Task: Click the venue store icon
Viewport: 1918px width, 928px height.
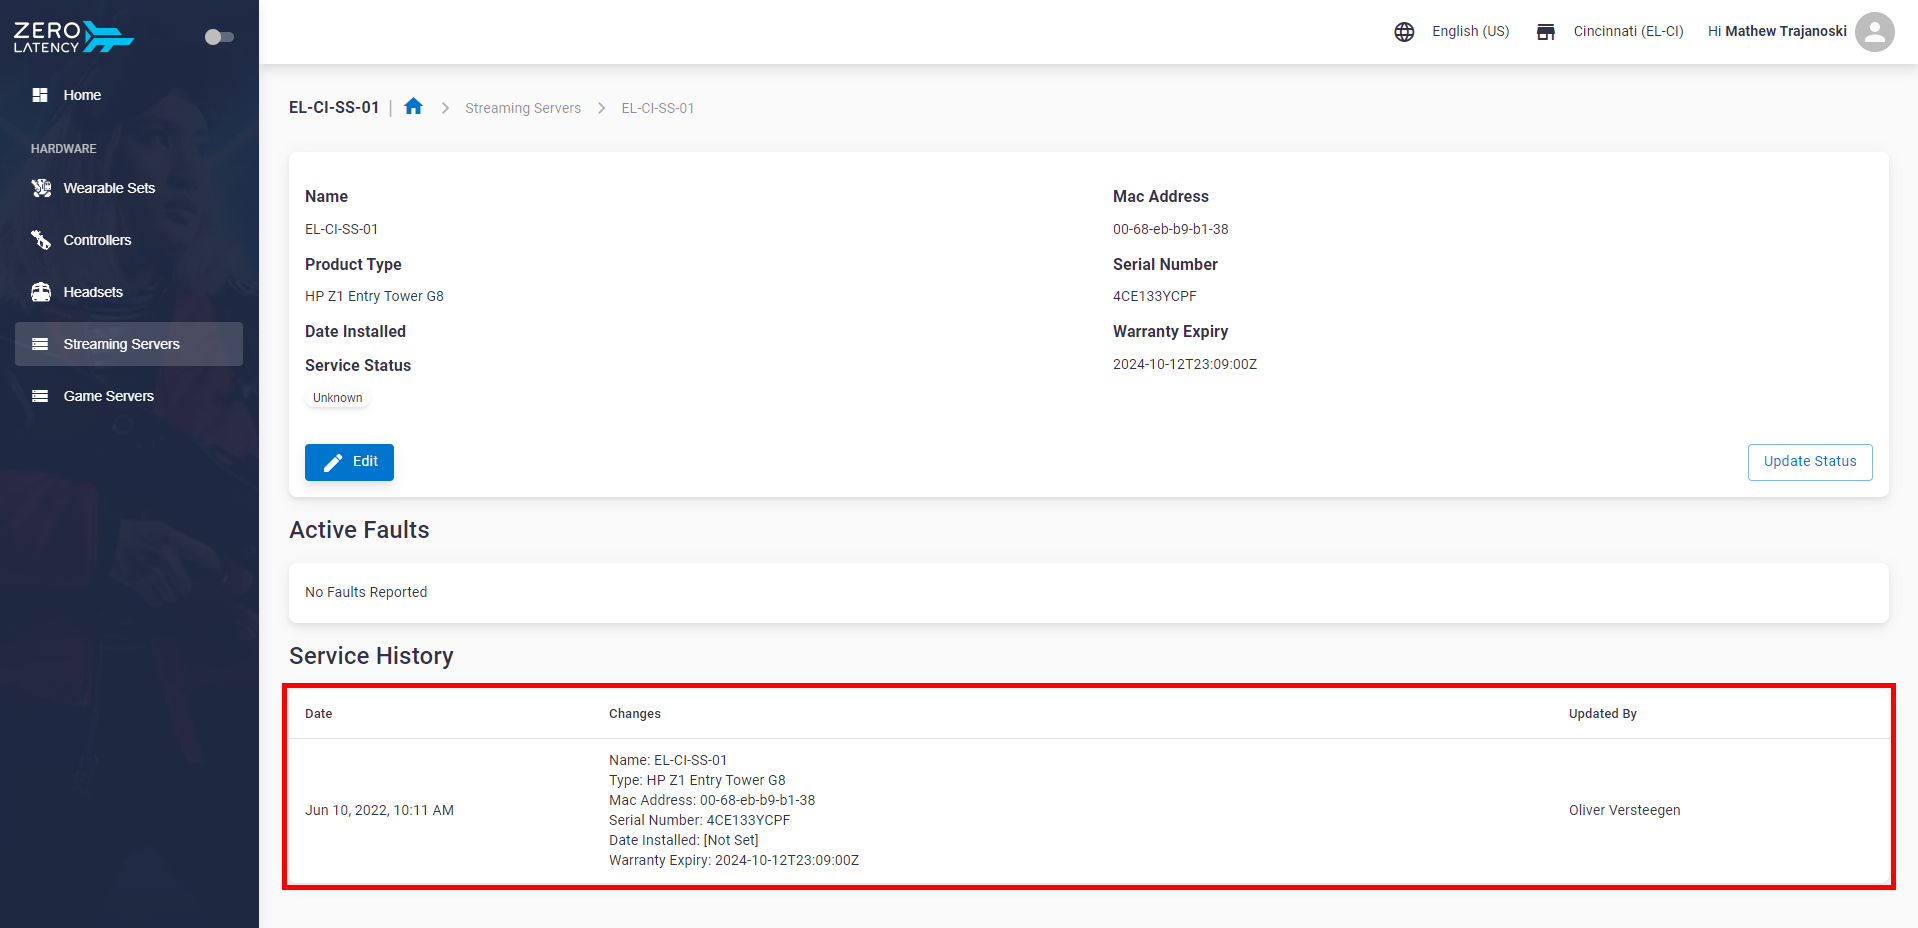Action: point(1546,32)
